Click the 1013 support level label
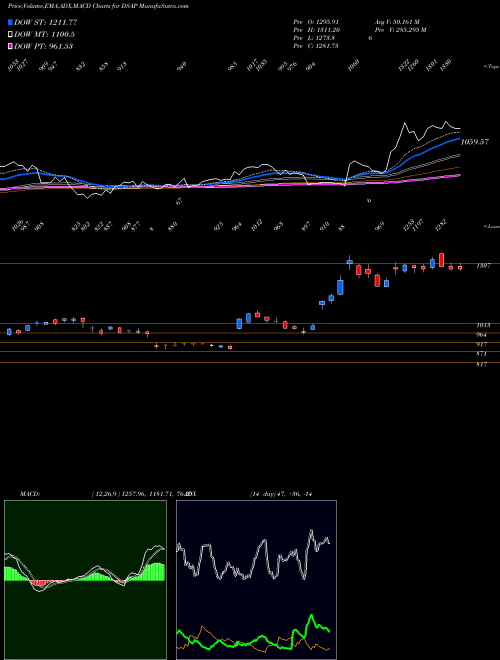 pyautogui.click(x=483, y=325)
